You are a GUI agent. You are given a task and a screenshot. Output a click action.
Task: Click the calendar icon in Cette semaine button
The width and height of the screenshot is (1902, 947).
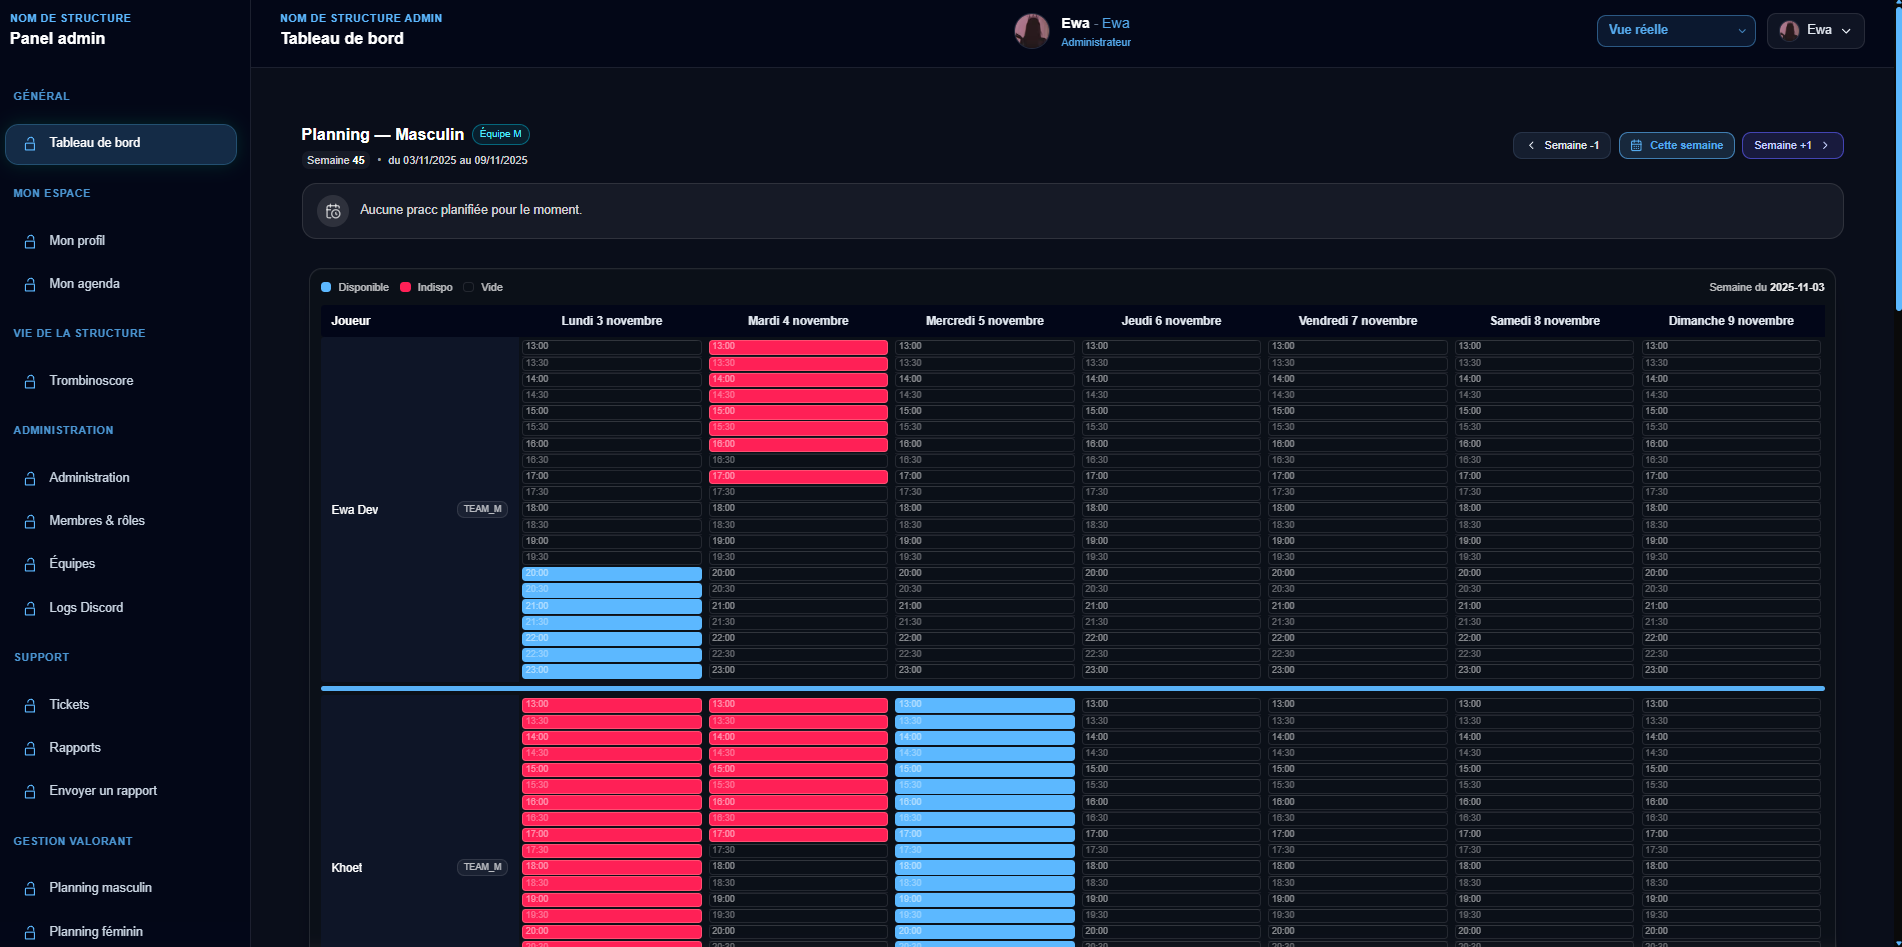[1636, 146]
